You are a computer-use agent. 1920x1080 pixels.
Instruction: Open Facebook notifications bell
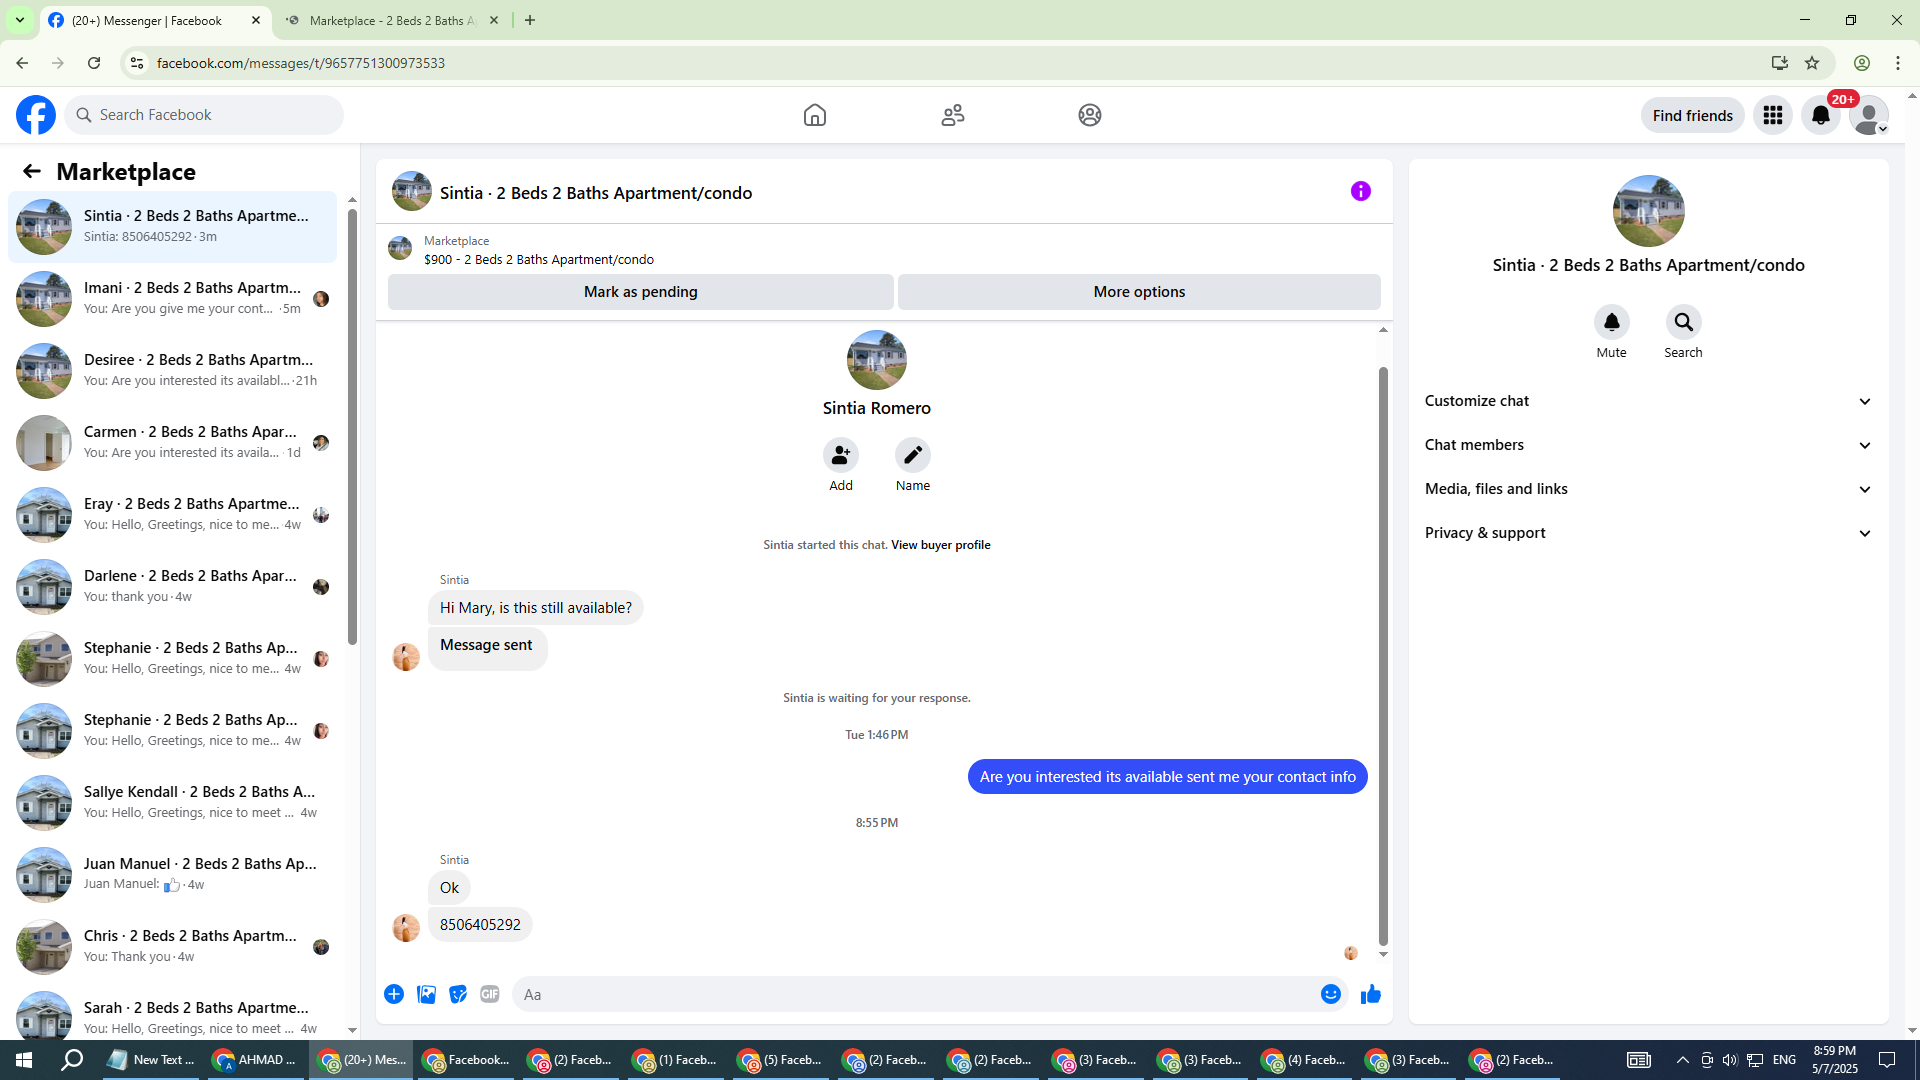tap(1820, 115)
